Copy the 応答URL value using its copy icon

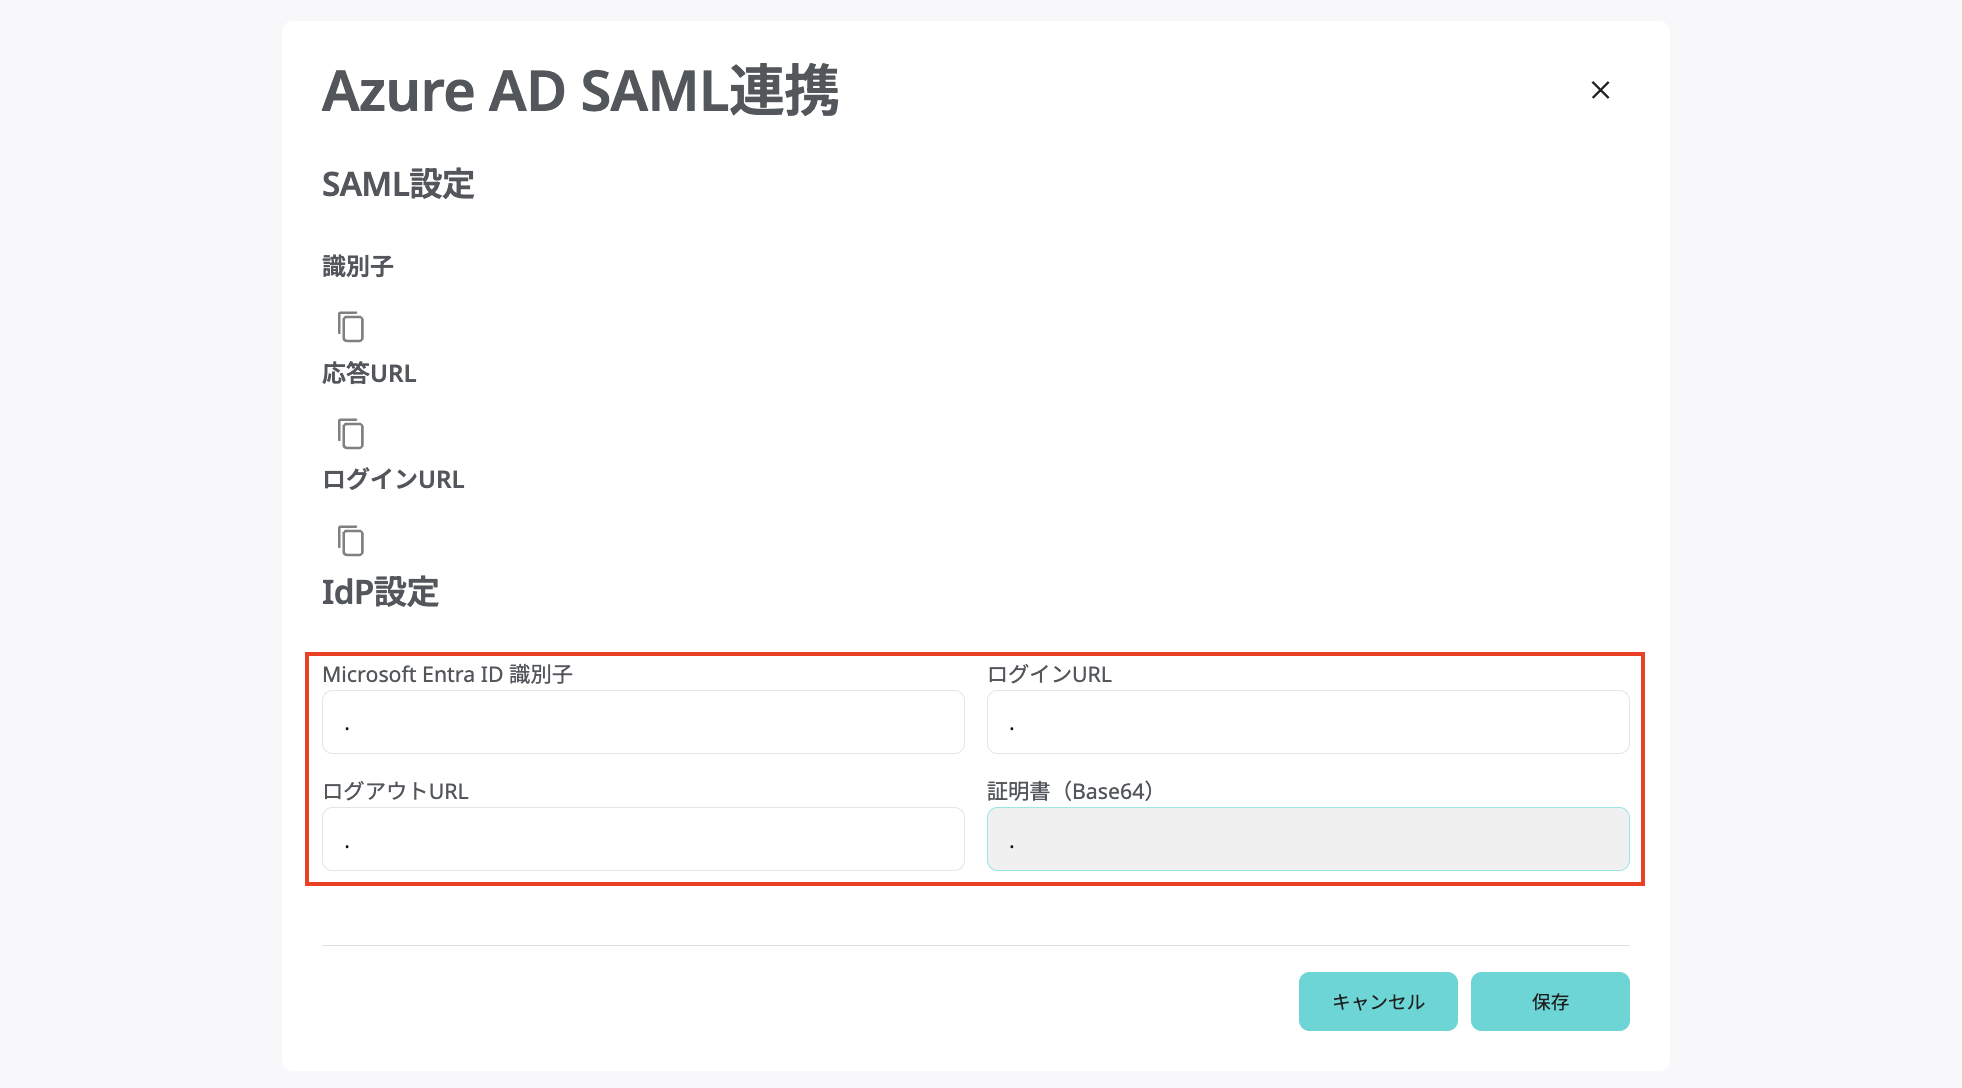coord(350,433)
